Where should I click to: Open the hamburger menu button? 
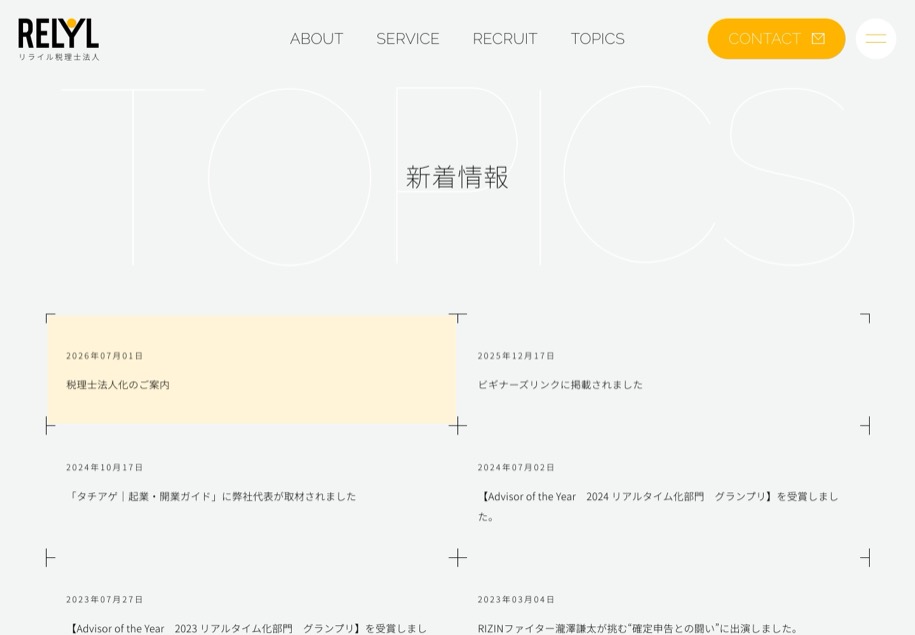tap(875, 39)
